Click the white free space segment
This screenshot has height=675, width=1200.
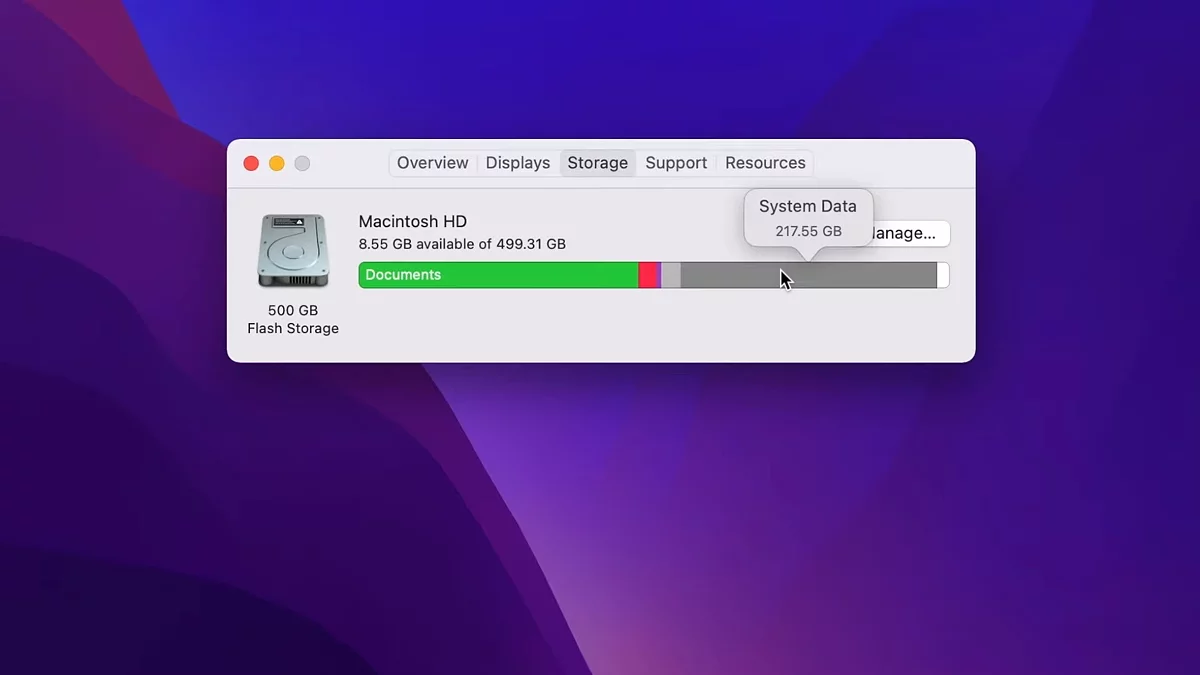click(x=942, y=275)
